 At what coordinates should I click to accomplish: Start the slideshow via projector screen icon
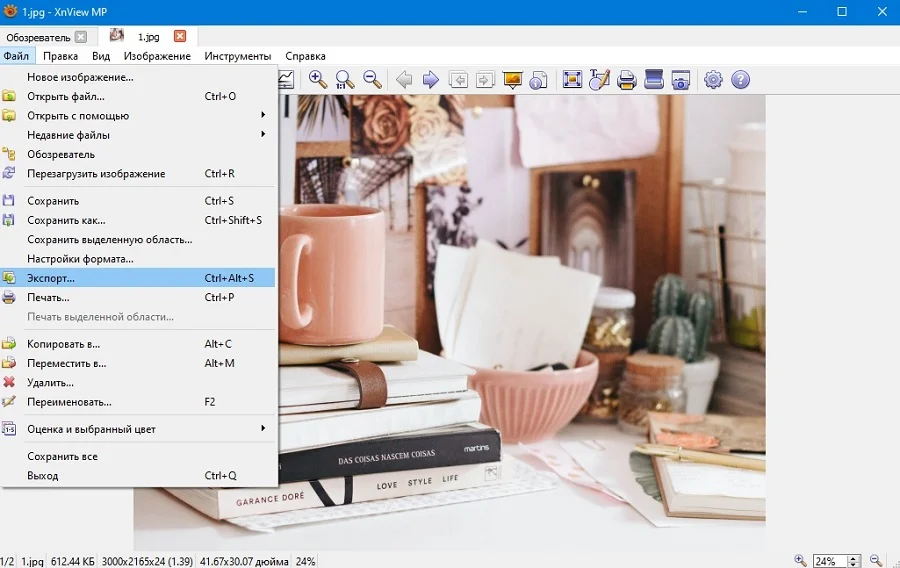point(512,79)
